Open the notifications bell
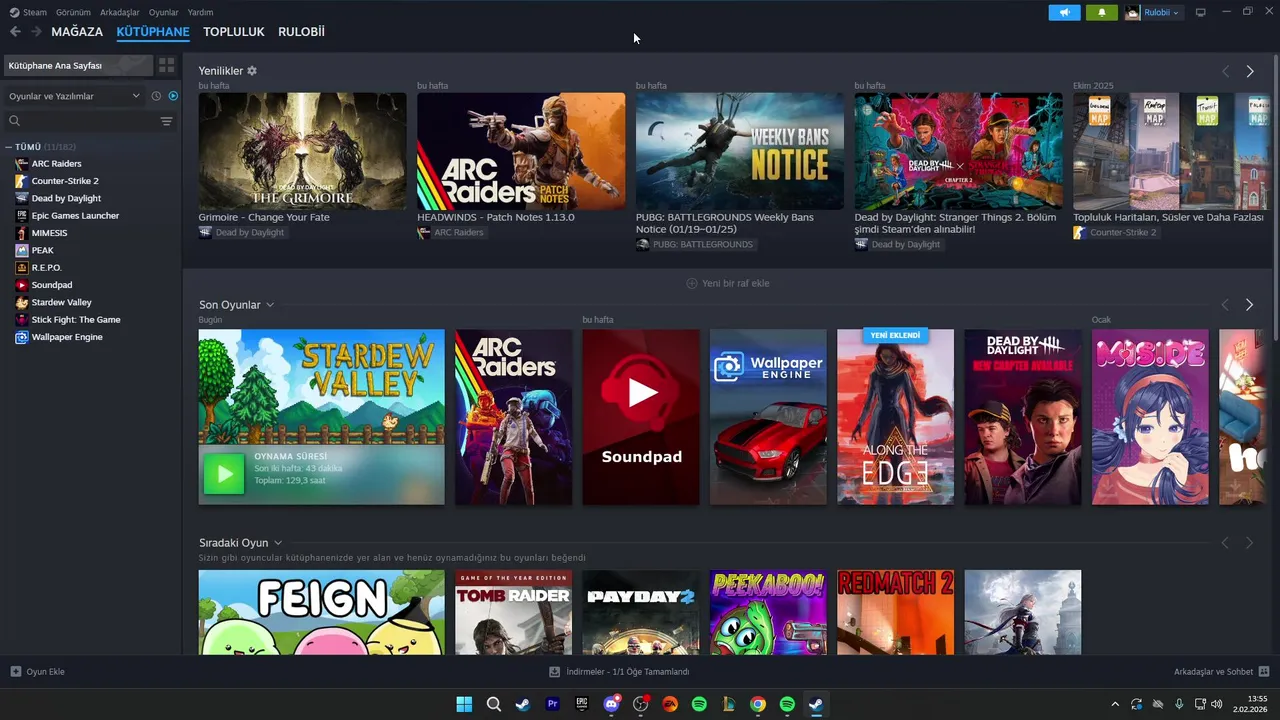This screenshot has height=720, width=1280. pos(1102,13)
